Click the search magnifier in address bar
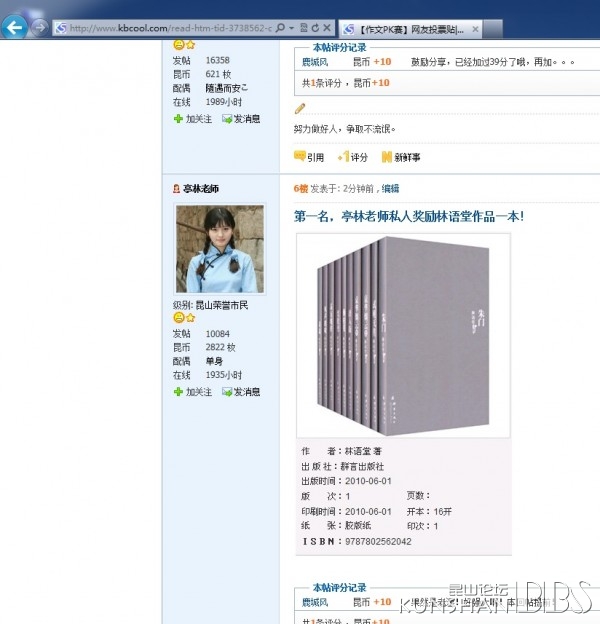600x624 pixels. [280, 28]
